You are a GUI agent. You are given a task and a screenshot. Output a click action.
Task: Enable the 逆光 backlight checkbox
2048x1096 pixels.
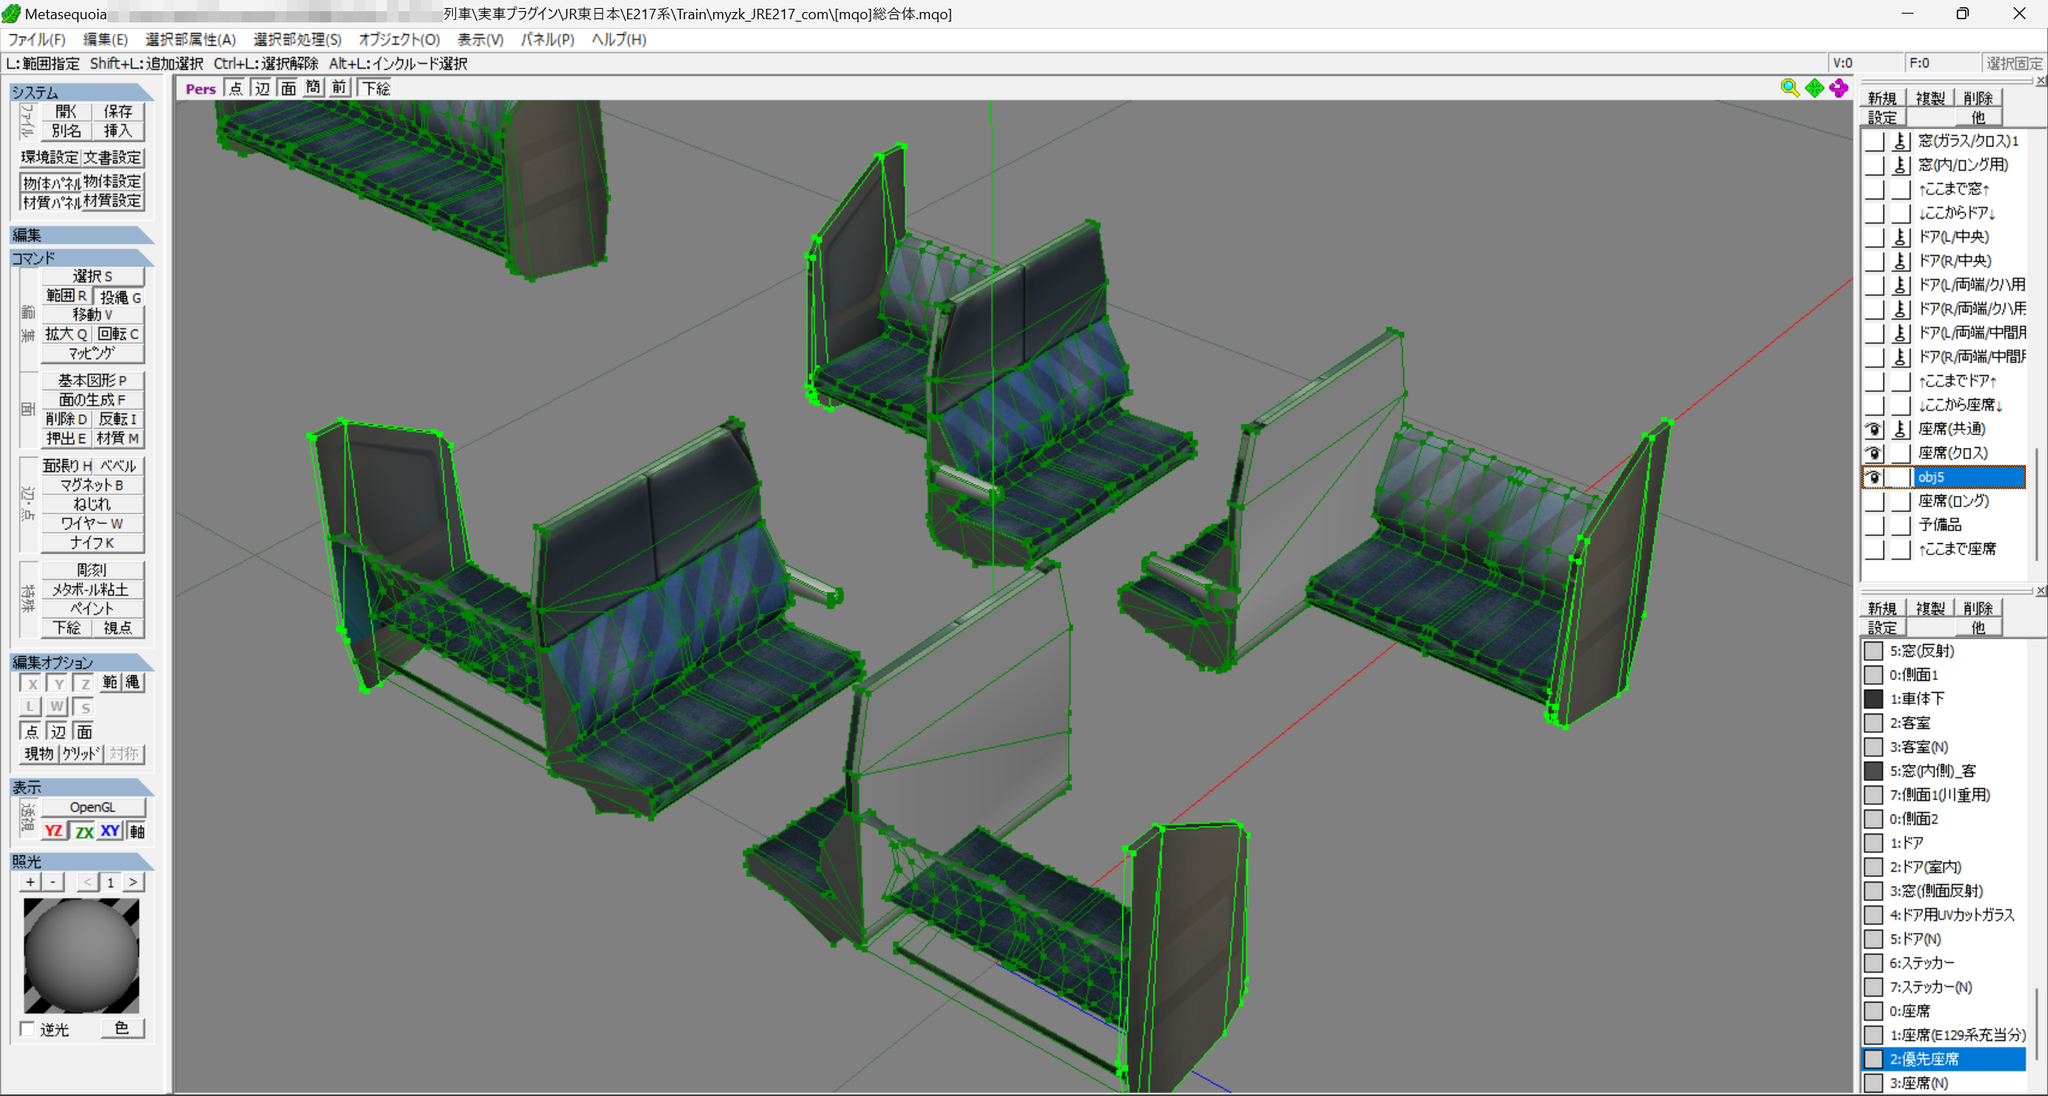coord(28,1029)
